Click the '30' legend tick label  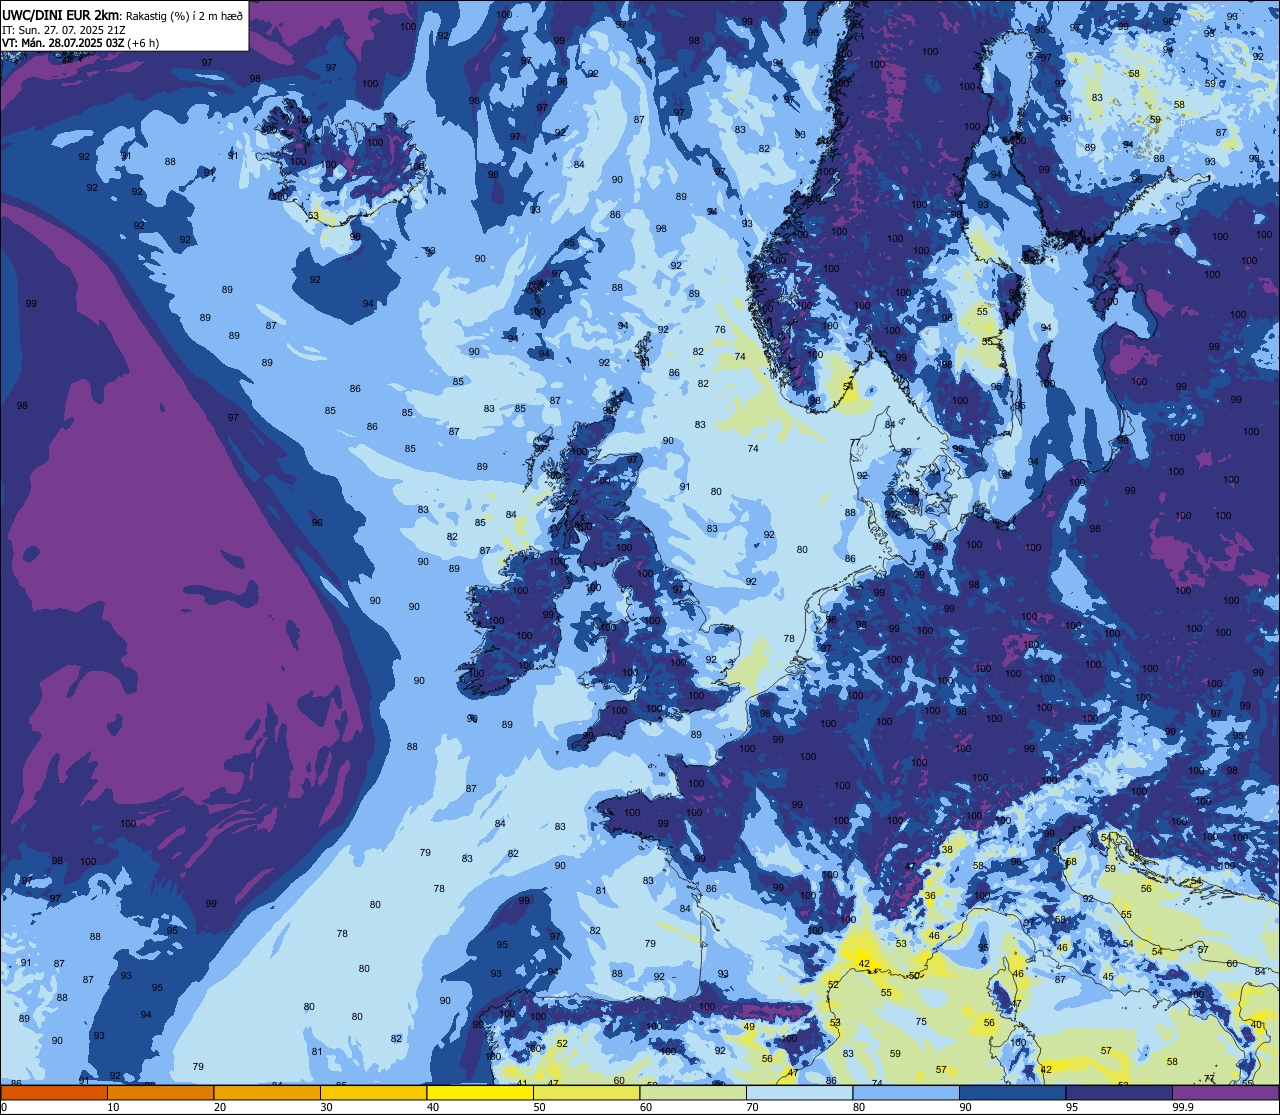tap(326, 1107)
